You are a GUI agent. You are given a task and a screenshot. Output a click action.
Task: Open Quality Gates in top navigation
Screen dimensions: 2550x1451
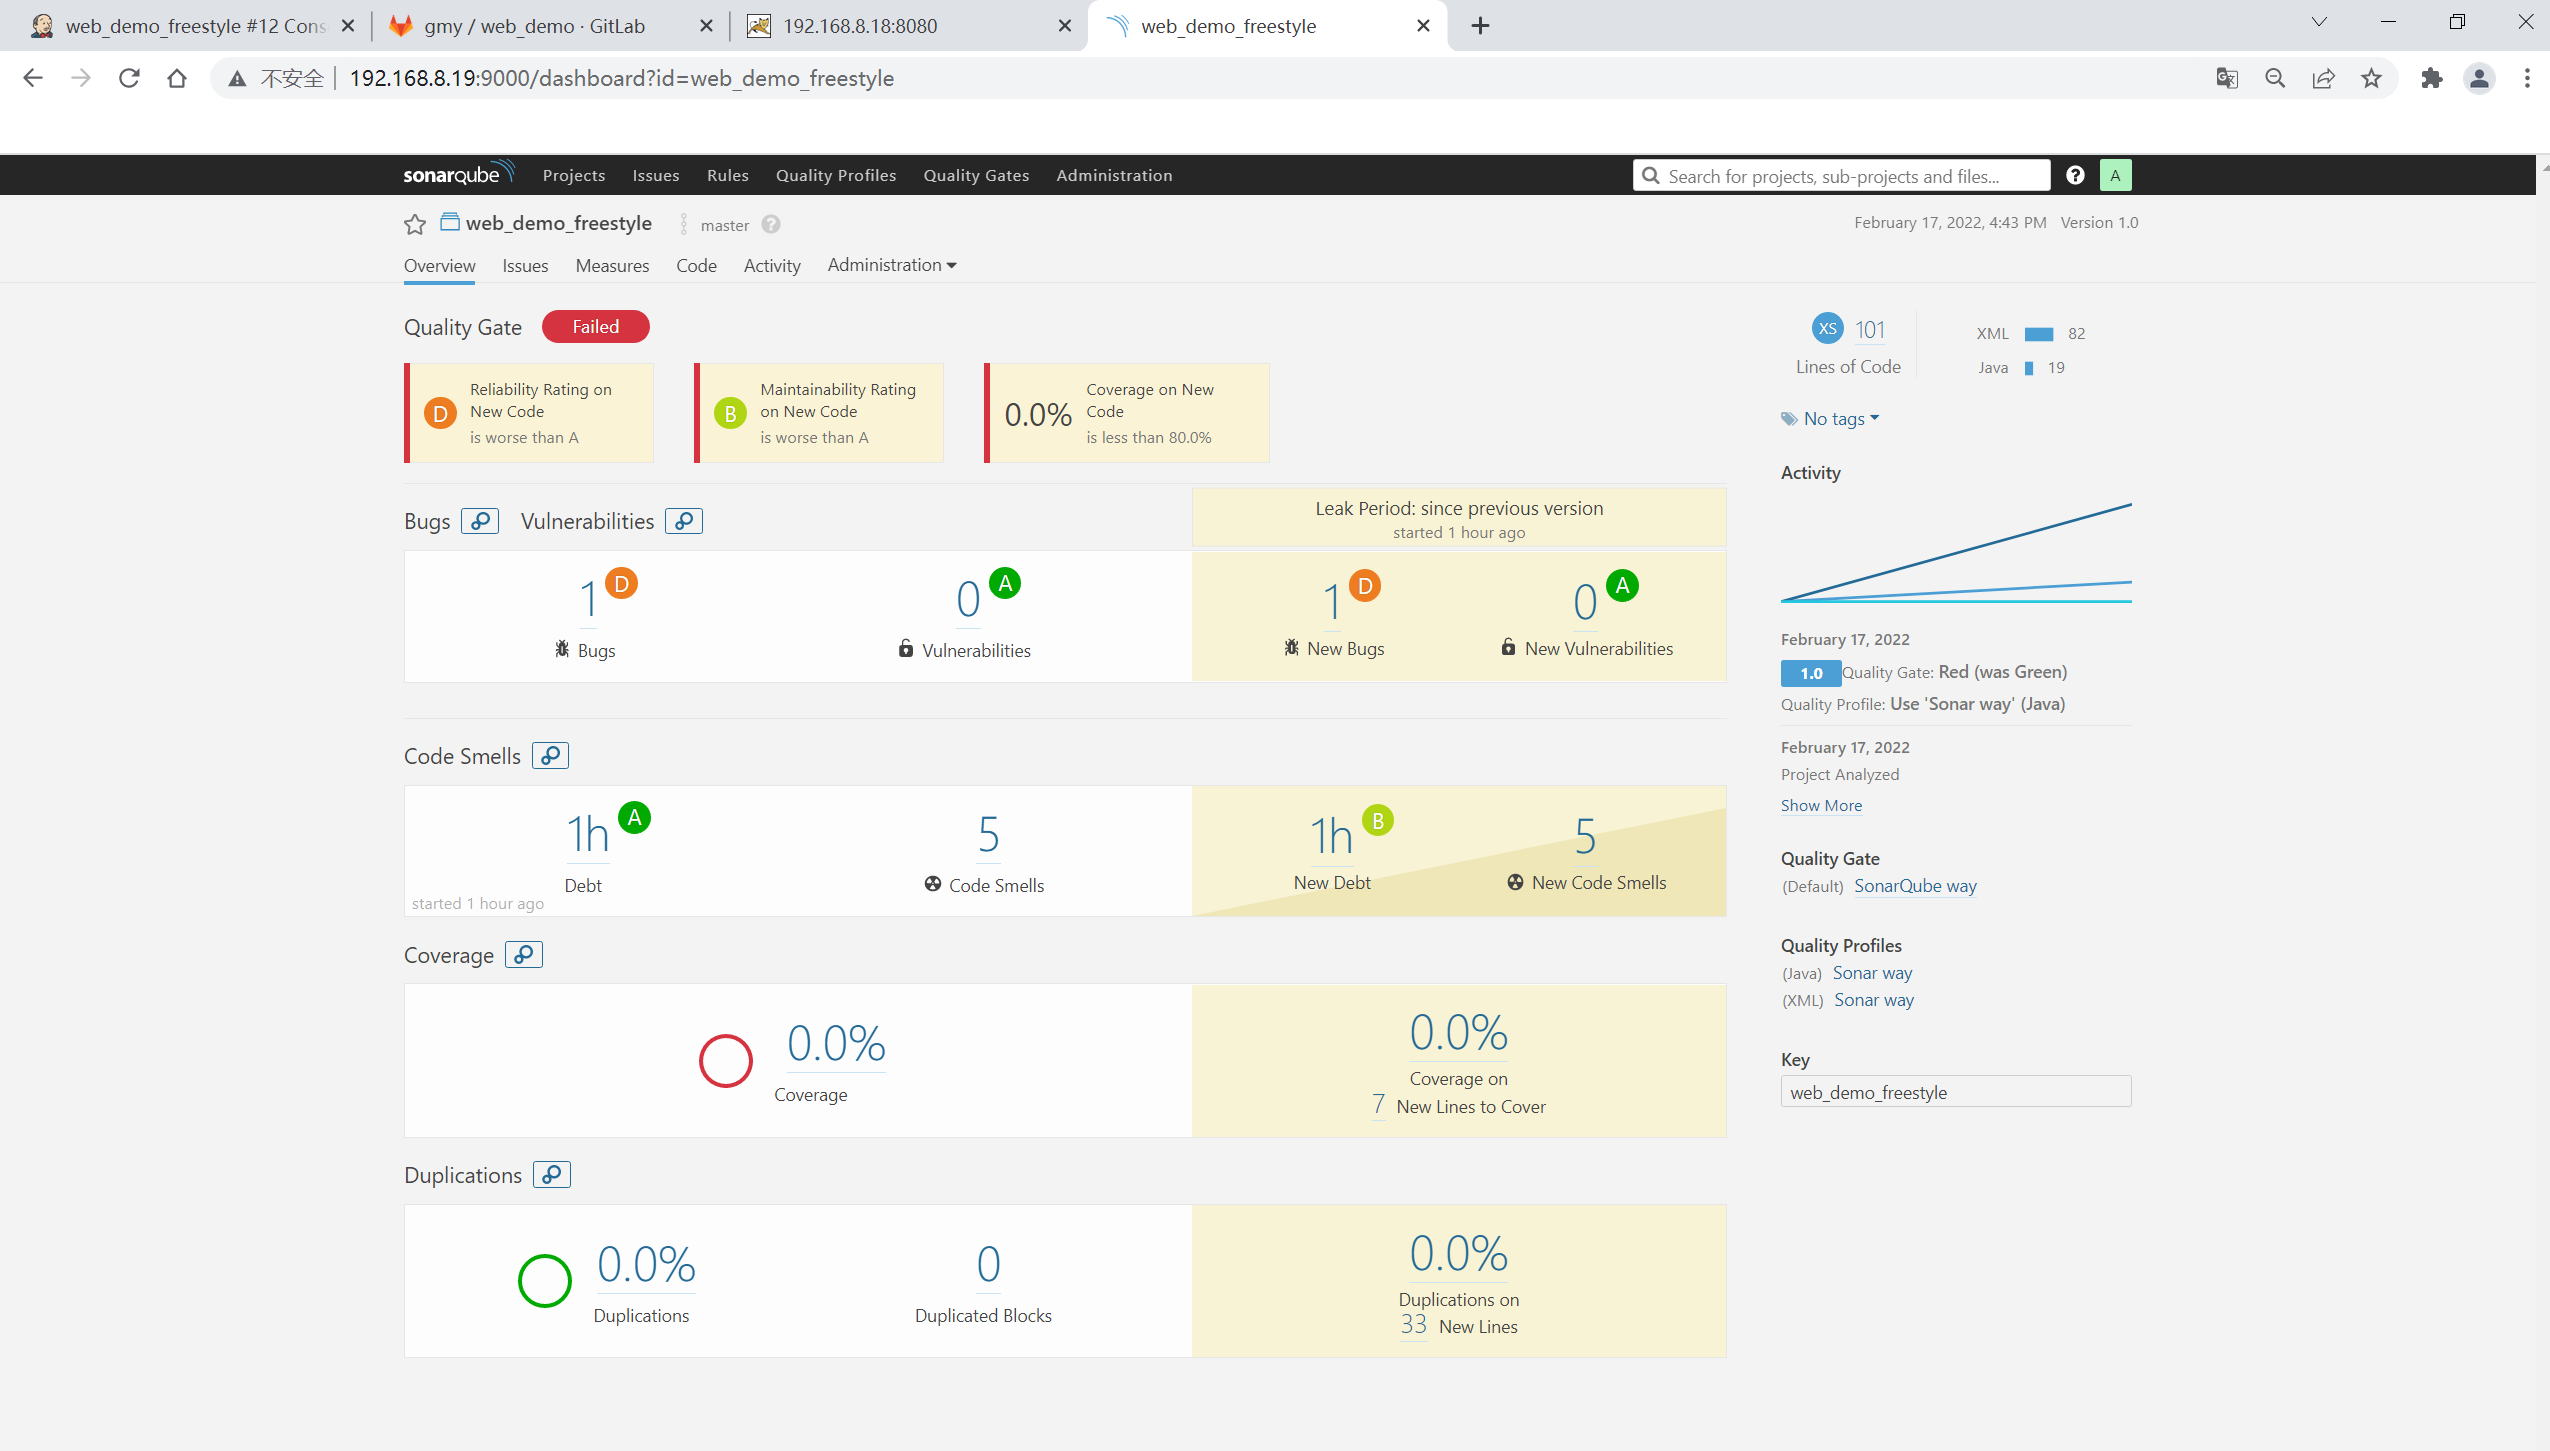click(x=976, y=175)
